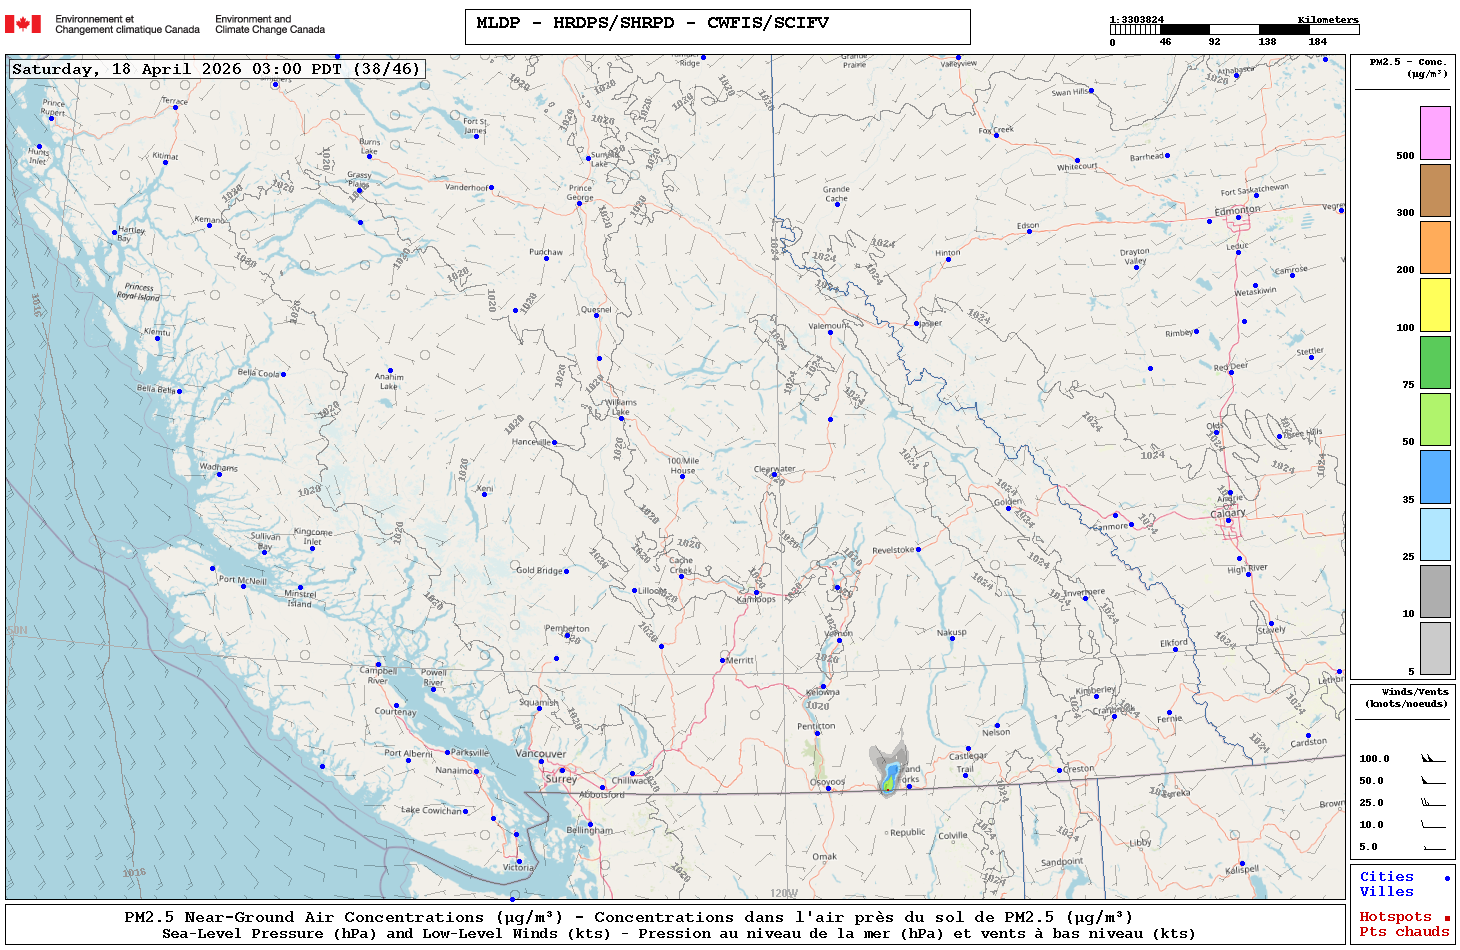This screenshot has height=950, width=1460.
Task: Click the blue dot beside Cities/Villes
Action: tap(1447, 878)
